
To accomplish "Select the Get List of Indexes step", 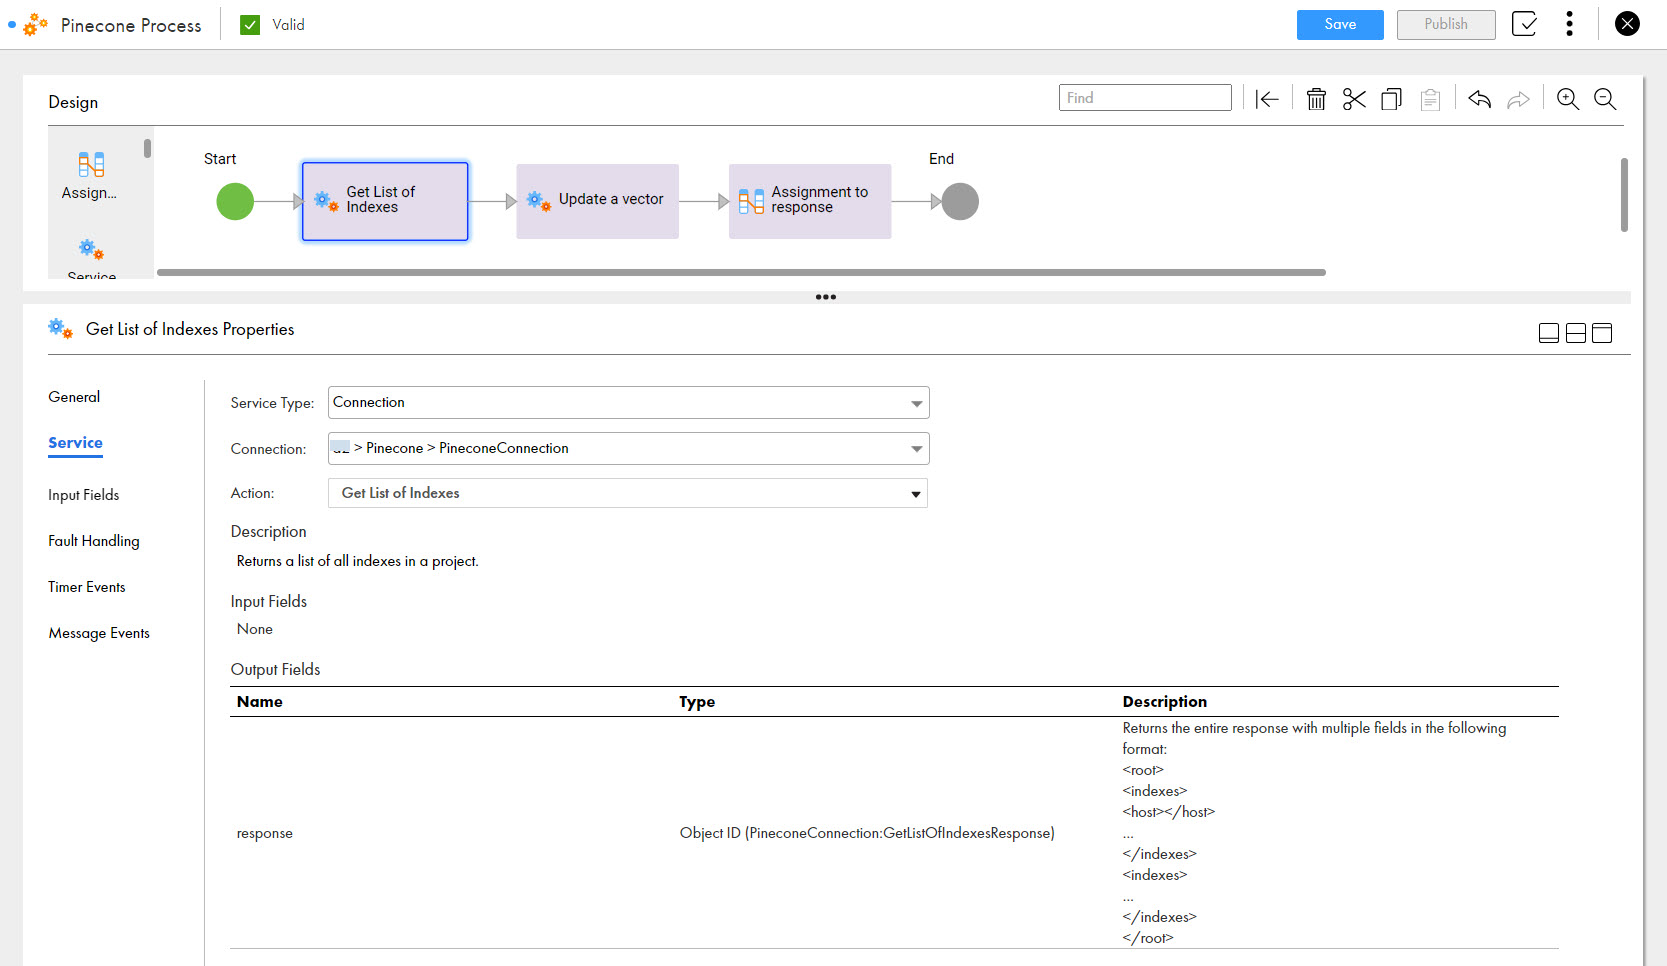I will click(x=385, y=201).
